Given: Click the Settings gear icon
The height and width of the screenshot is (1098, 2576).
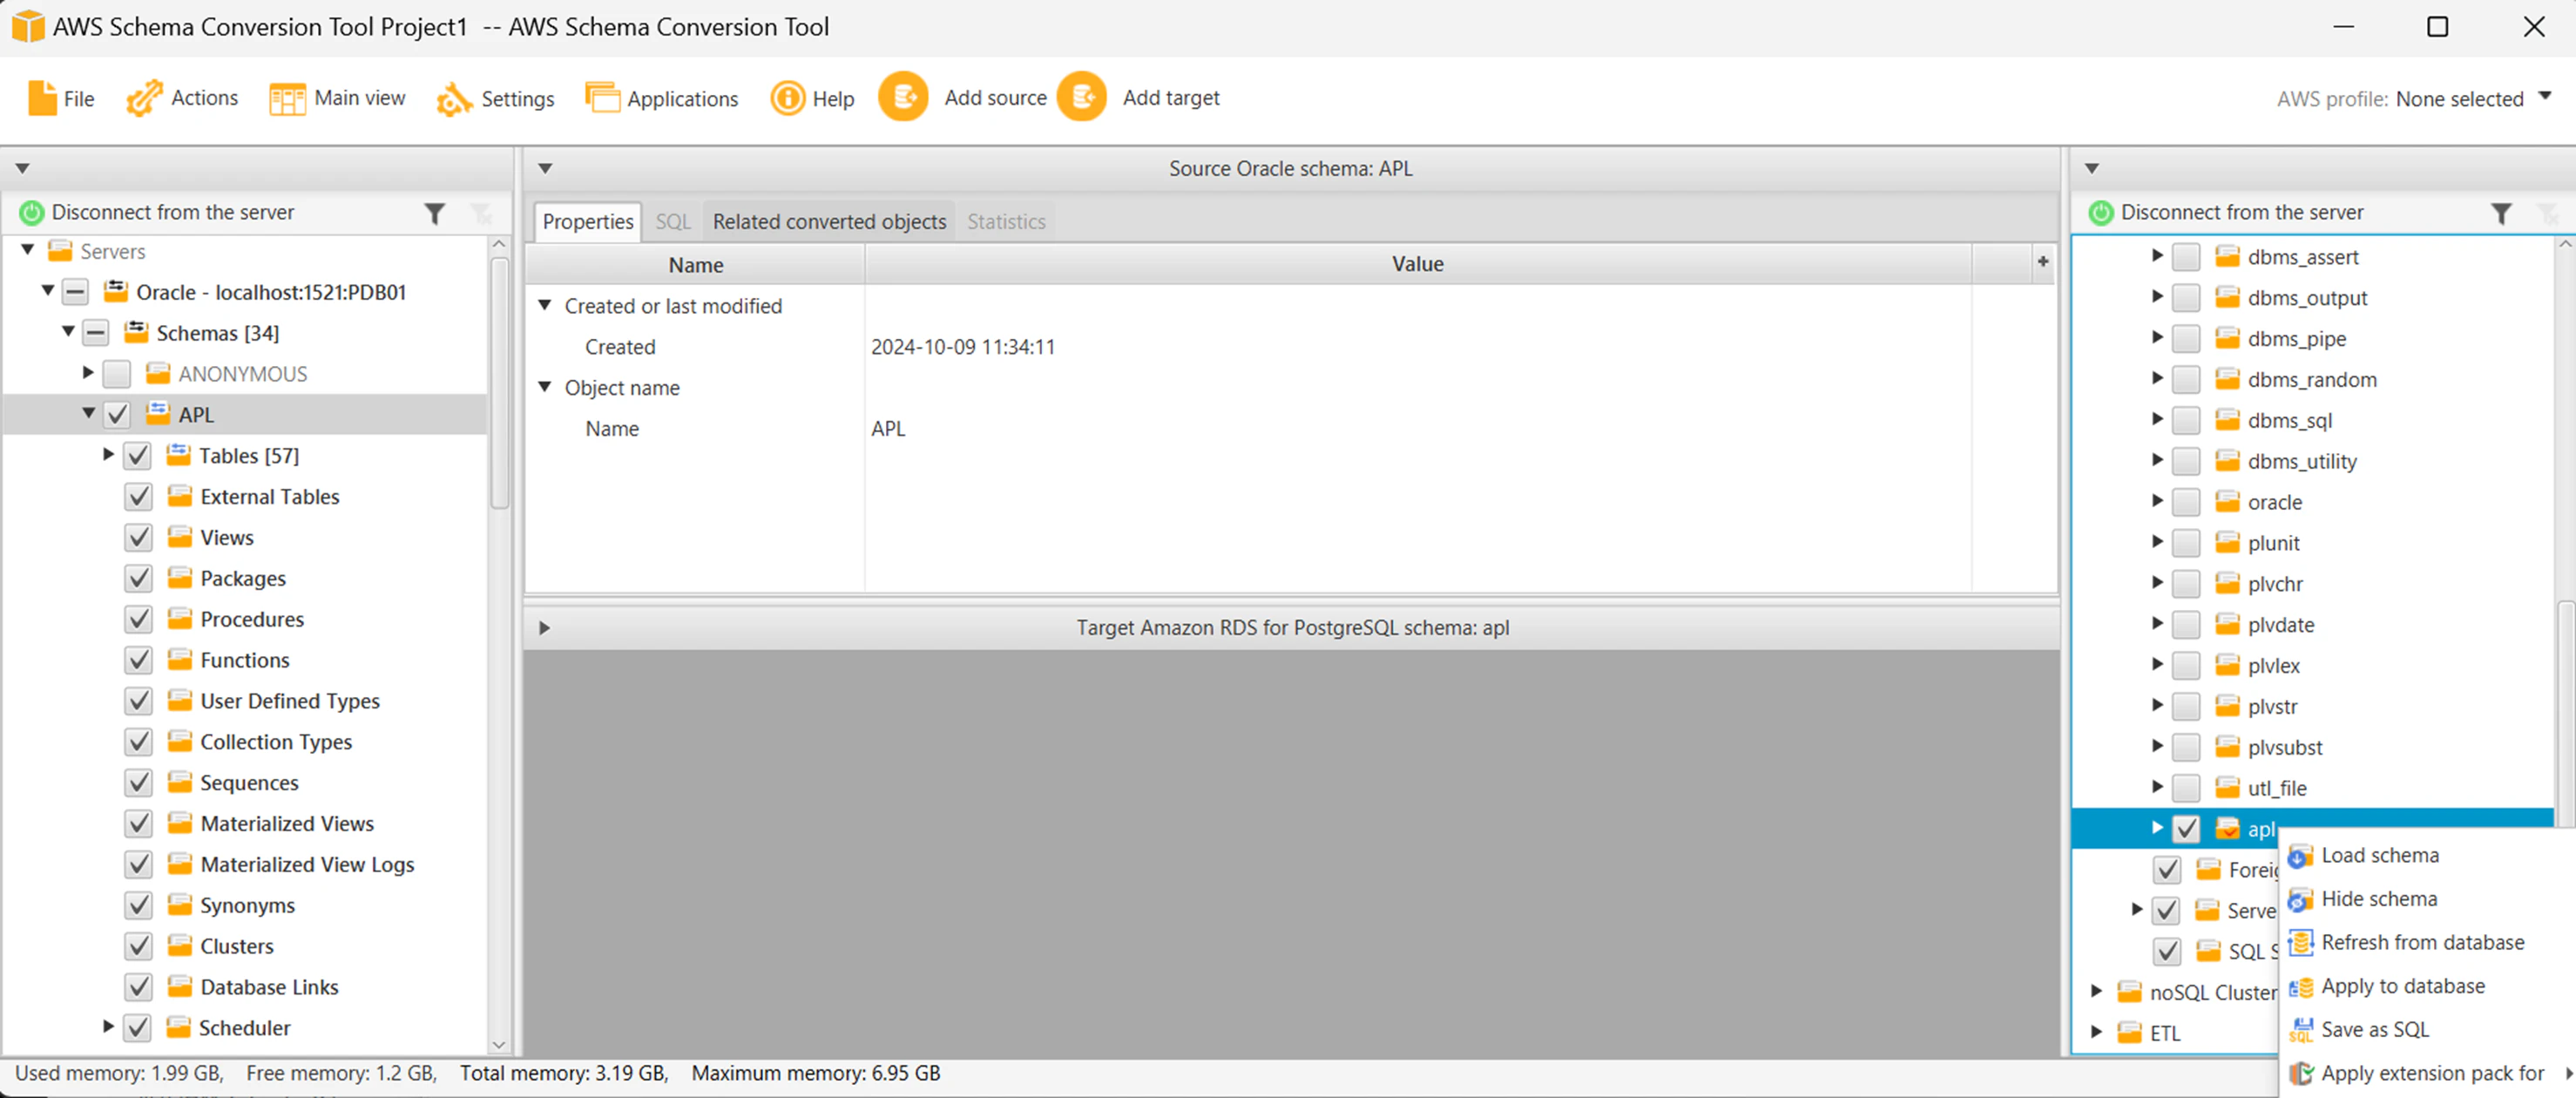Looking at the screenshot, I should [454, 99].
